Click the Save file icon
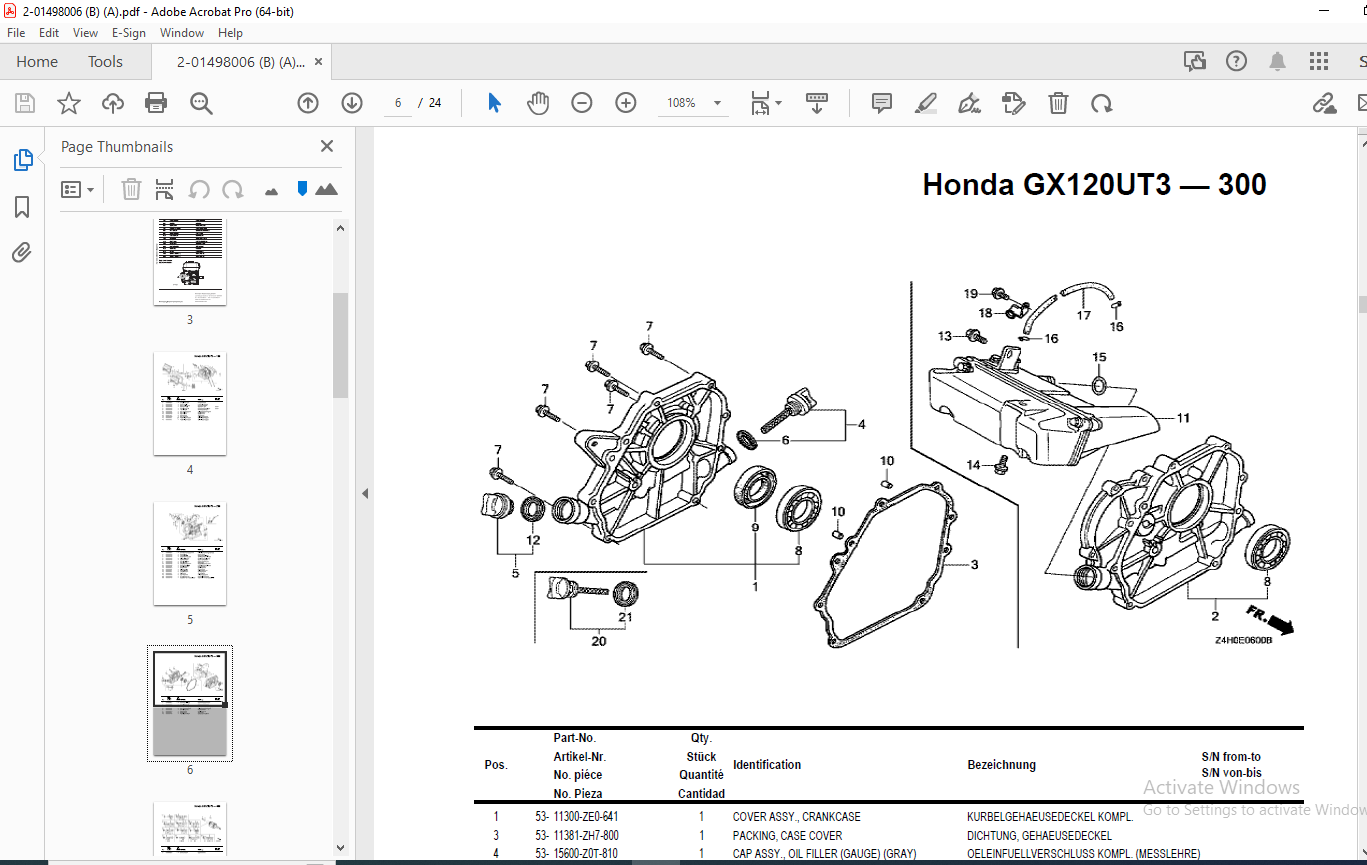 (x=25, y=103)
